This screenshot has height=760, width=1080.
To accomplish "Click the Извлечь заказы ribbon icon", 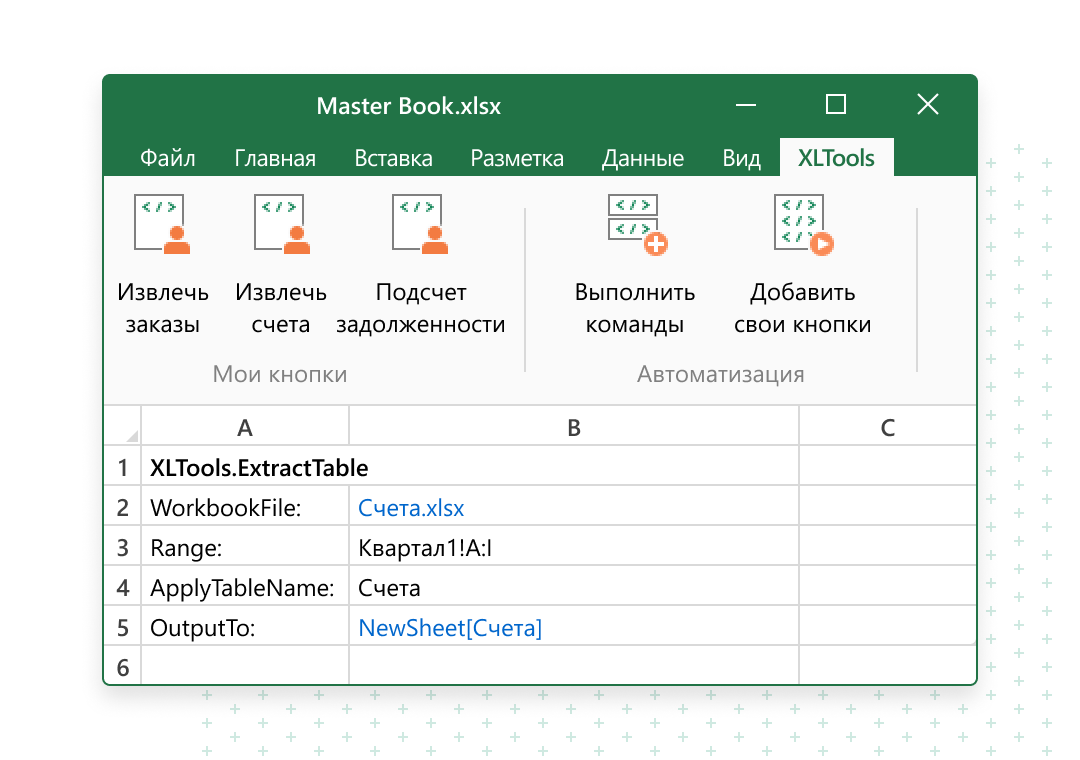I will pyautogui.click(x=162, y=225).
